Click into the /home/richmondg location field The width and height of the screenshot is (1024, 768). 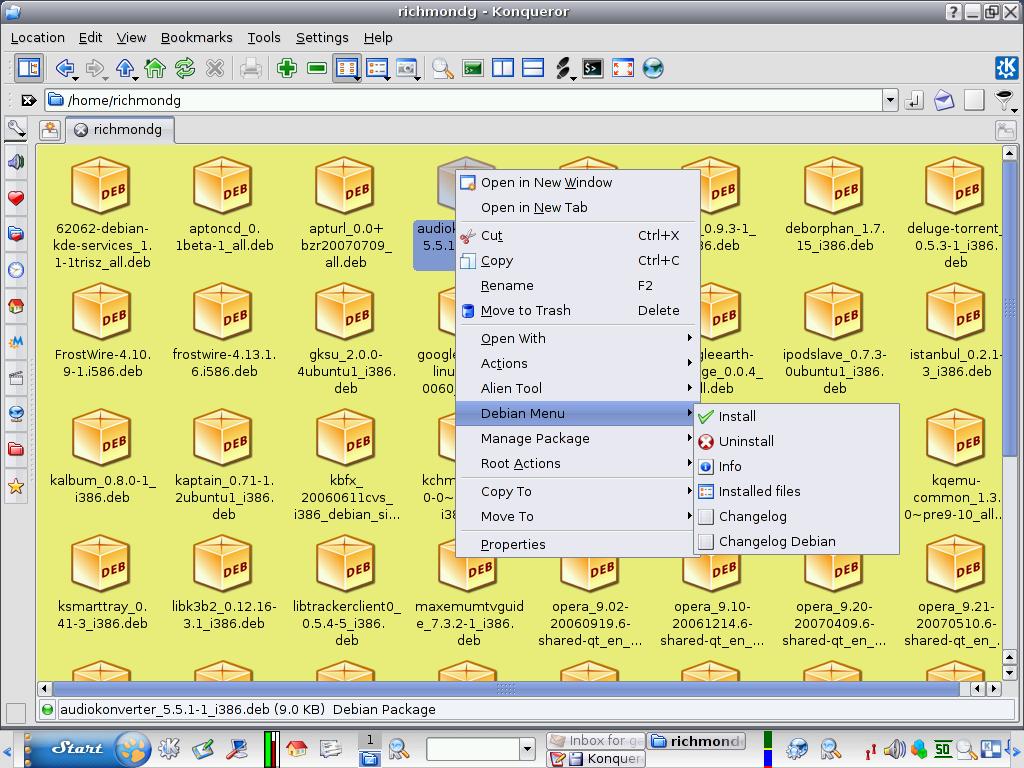coord(464,100)
